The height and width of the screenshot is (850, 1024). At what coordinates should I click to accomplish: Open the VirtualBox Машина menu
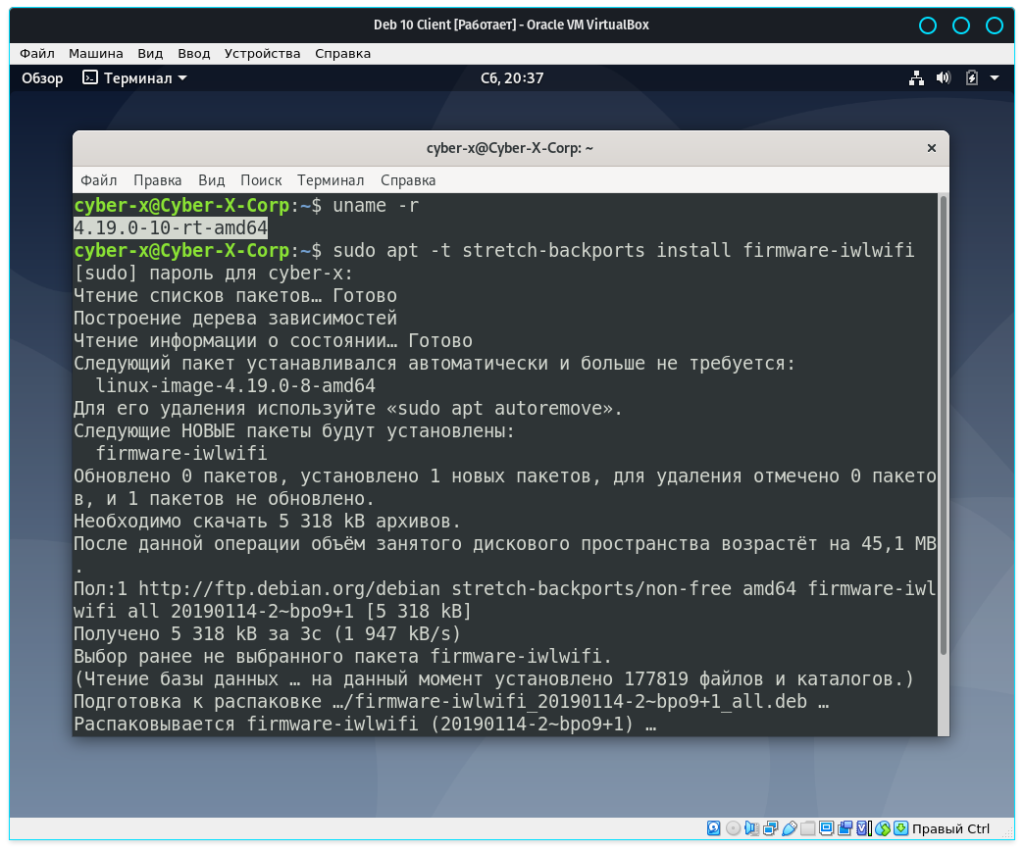96,53
